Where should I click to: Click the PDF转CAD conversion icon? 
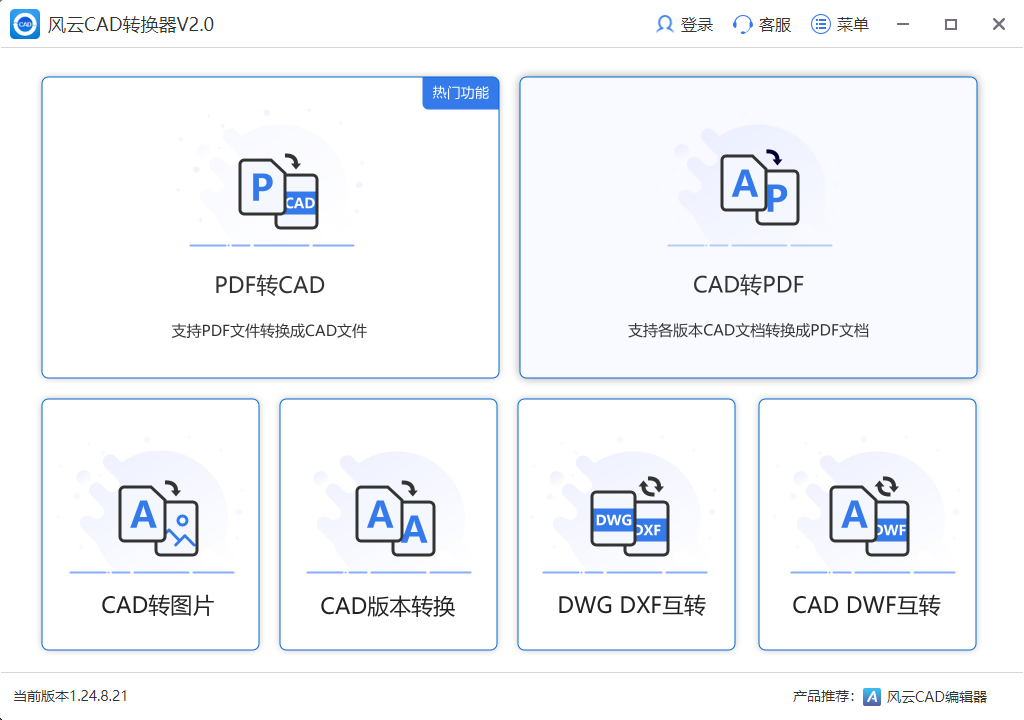point(278,191)
